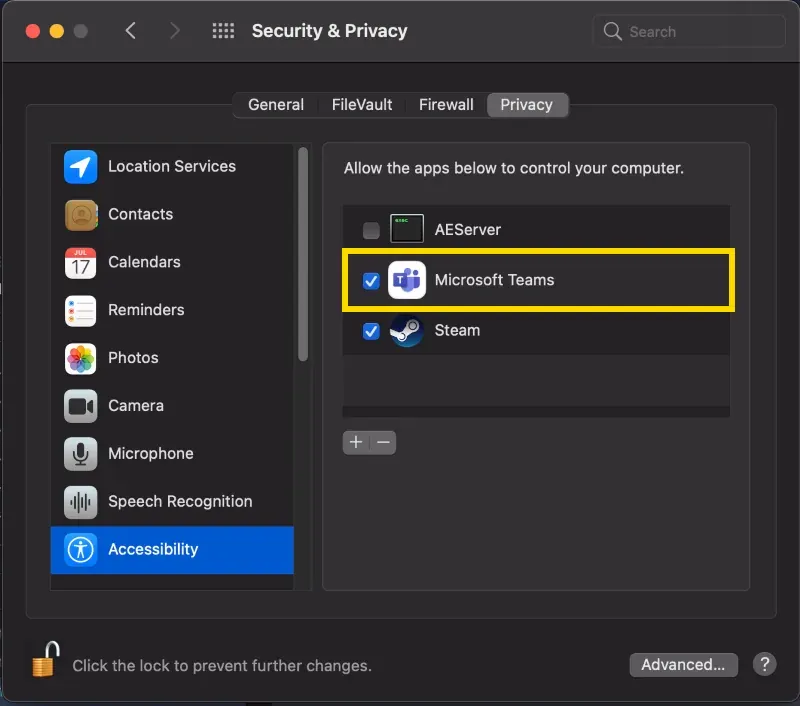800x706 pixels.
Task: Click the Camera icon in the sidebar
Action: [81, 406]
